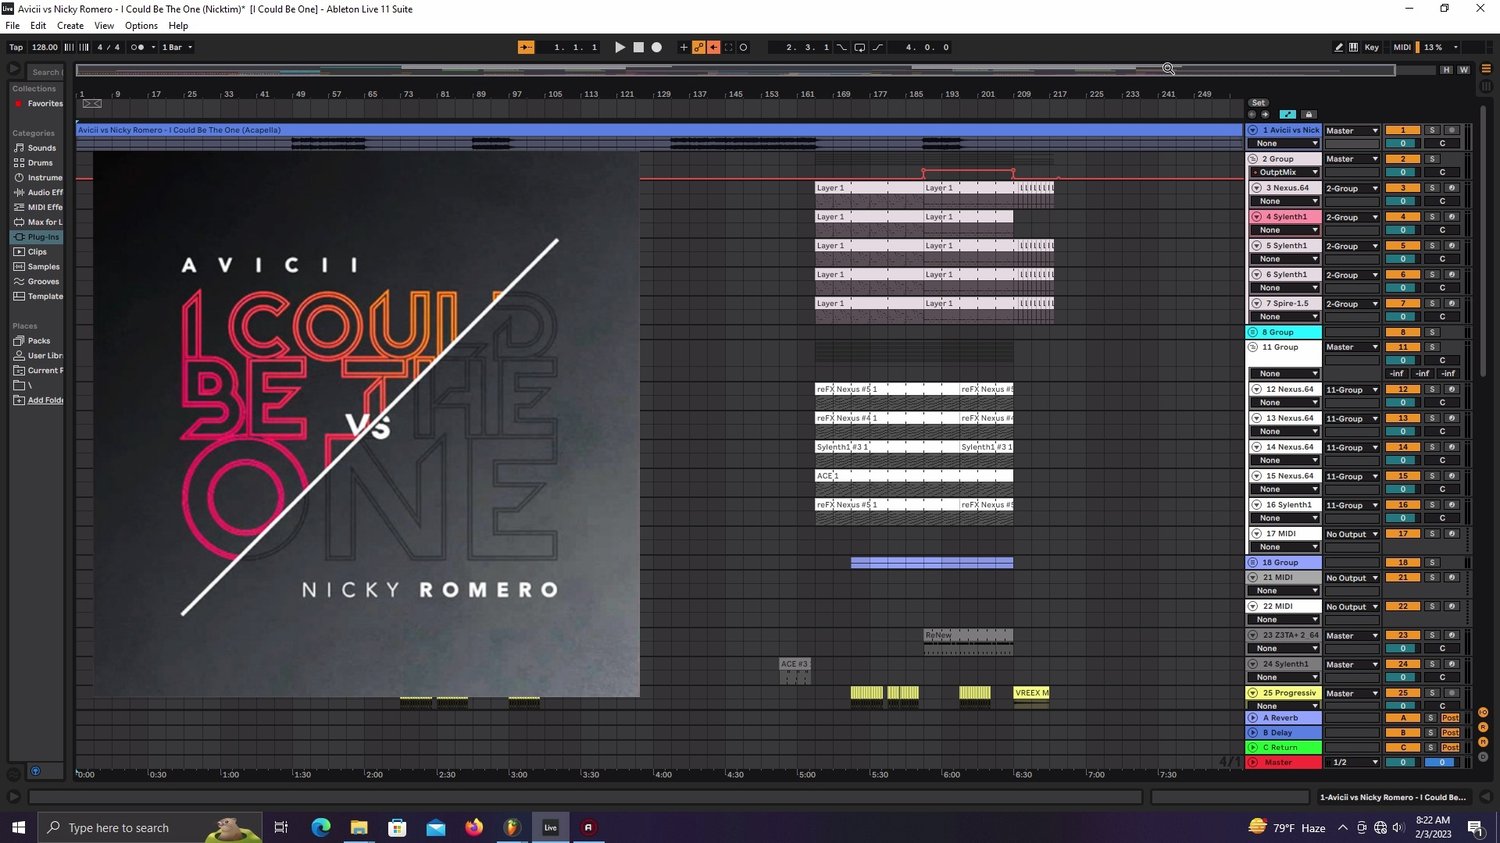The height and width of the screenshot is (843, 1500).
Task: Click the MIDI map mode button
Action: [x=1402, y=47]
